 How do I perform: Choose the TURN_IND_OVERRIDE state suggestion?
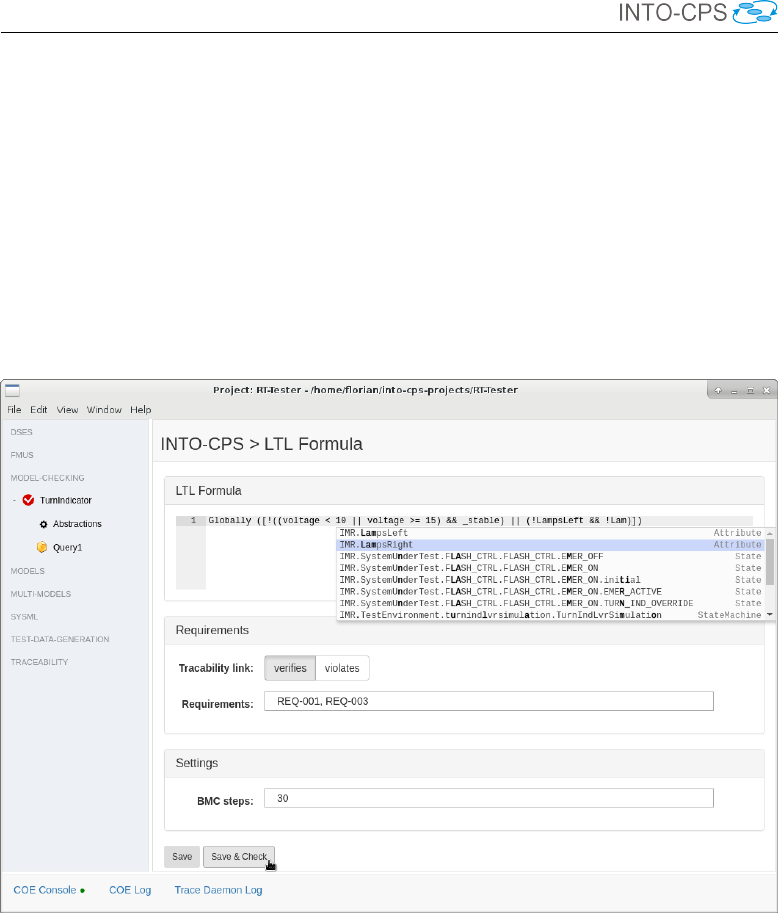coord(551,603)
